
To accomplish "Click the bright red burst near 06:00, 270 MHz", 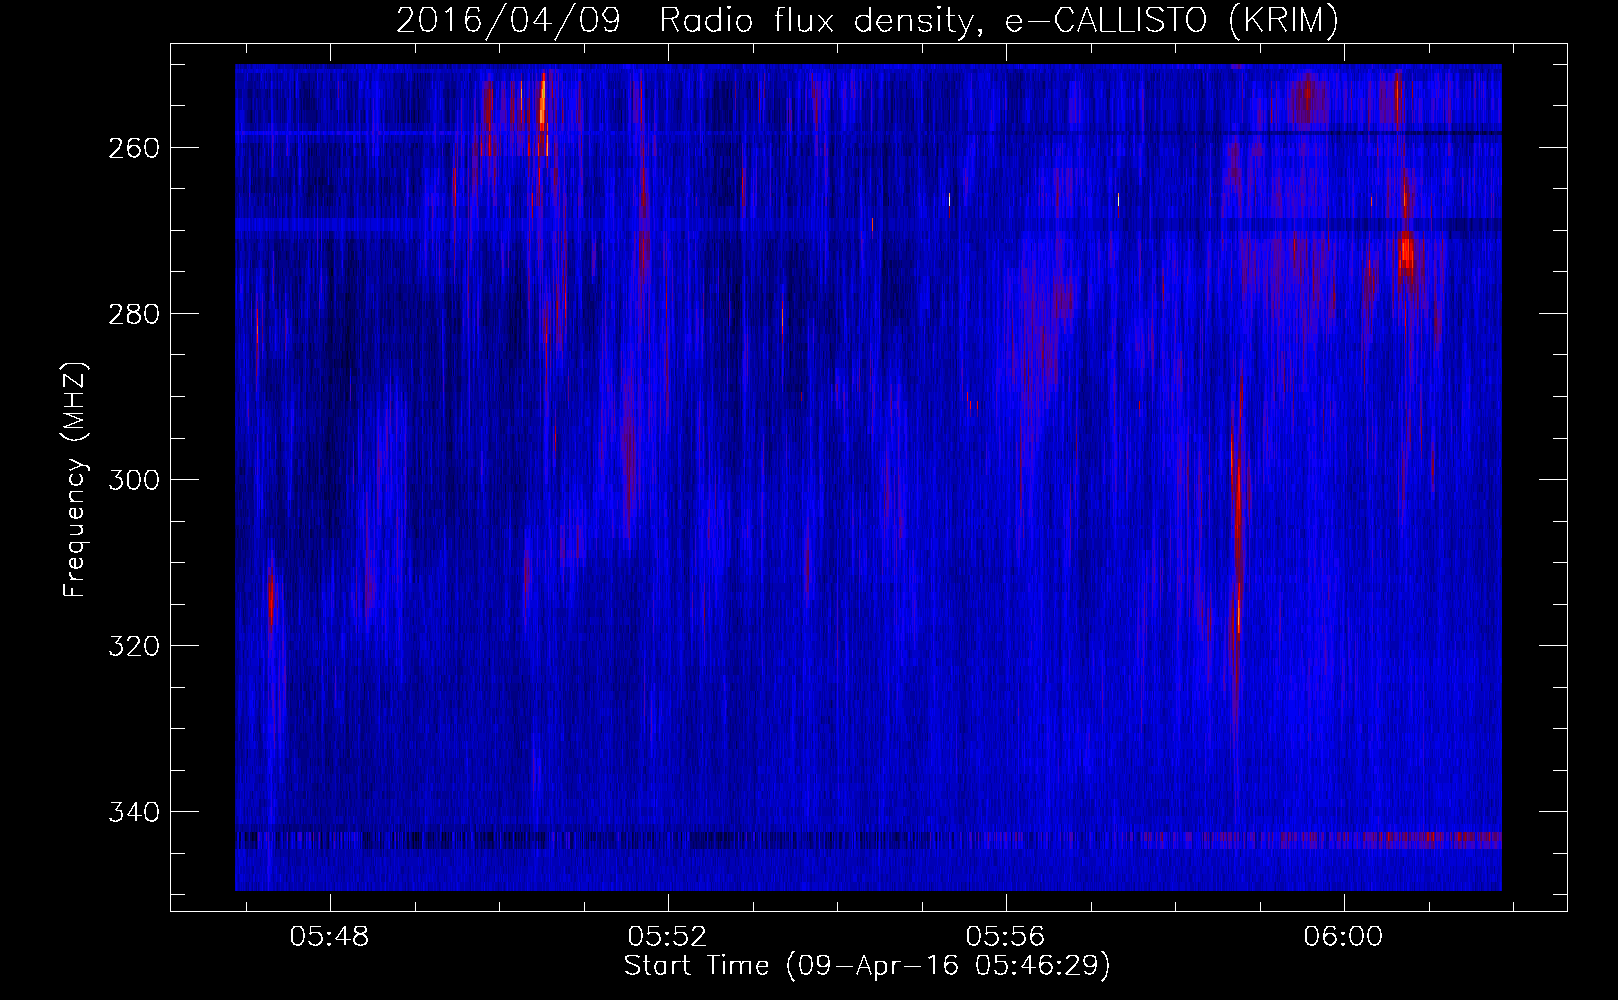I will pyautogui.click(x=1406, y=252).
